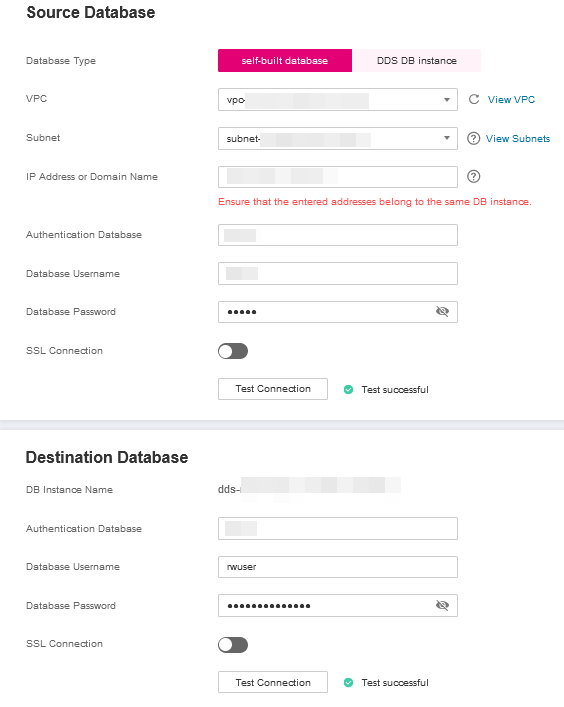Click the Database Type label
This screenshot has height=707, width=564.
(x=61, y=61)
